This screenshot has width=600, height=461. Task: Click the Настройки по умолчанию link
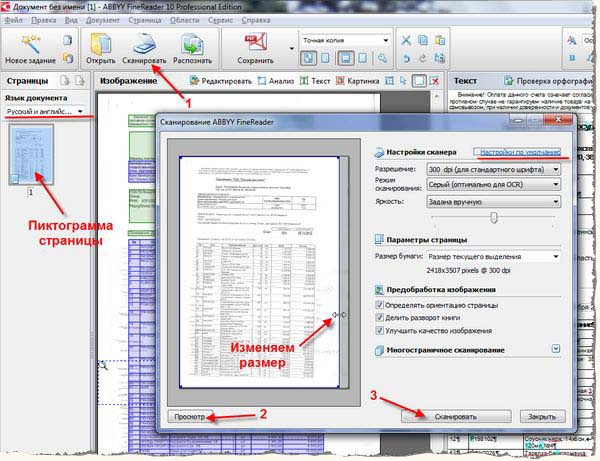520,152
